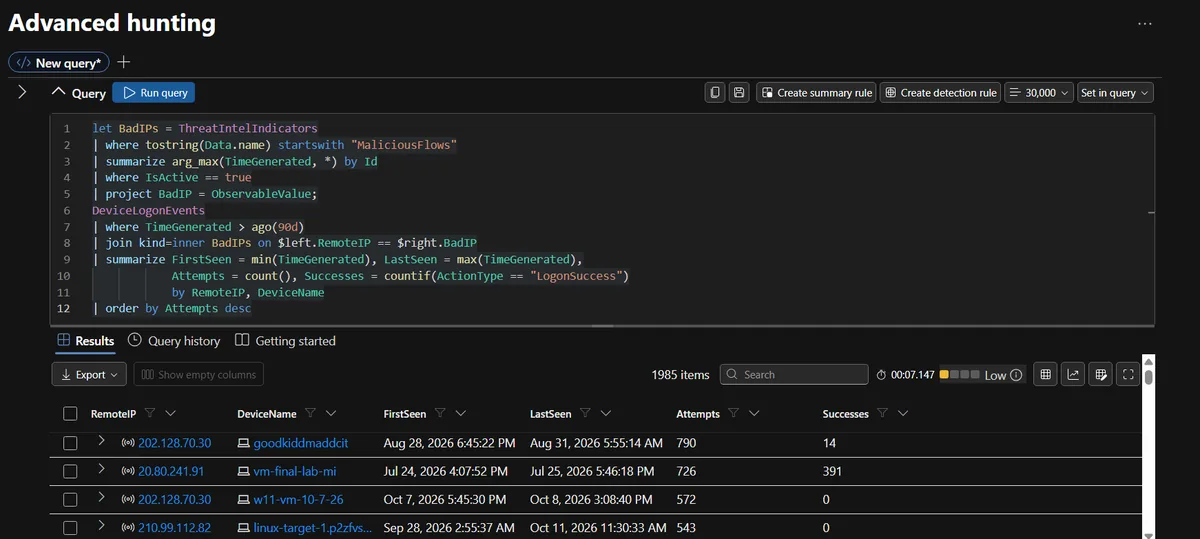Viewport: 1200px width, 539px height.
Task: Click the info icon beside Low
Action: tap(1017, 375)
